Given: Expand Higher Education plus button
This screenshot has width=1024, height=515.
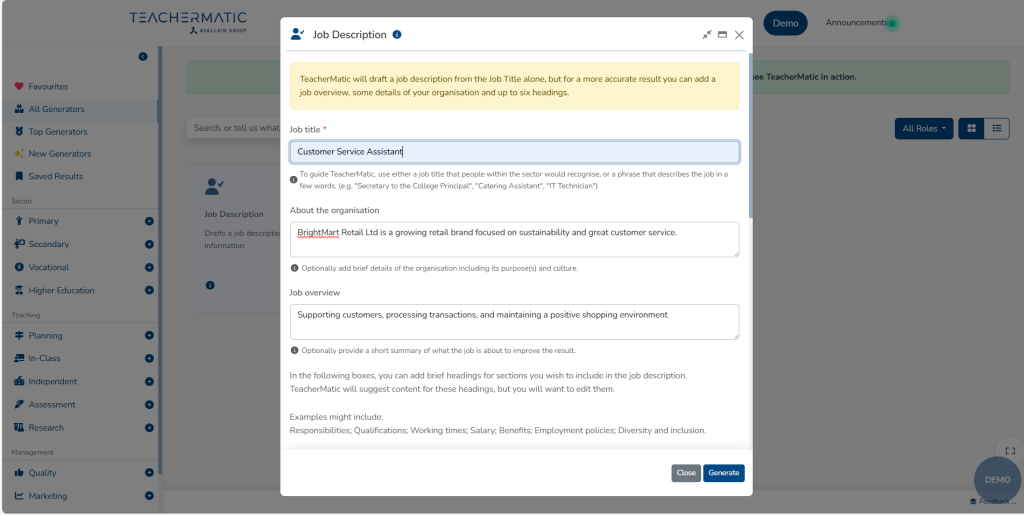Looking at the screenshot, I should [149, 290].
